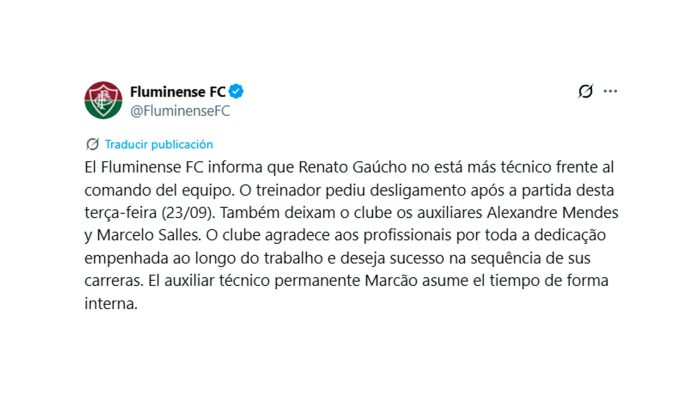This screenshot has height=409, width=696.
Task: Open the three-dot more options menu
Action: 610,91
